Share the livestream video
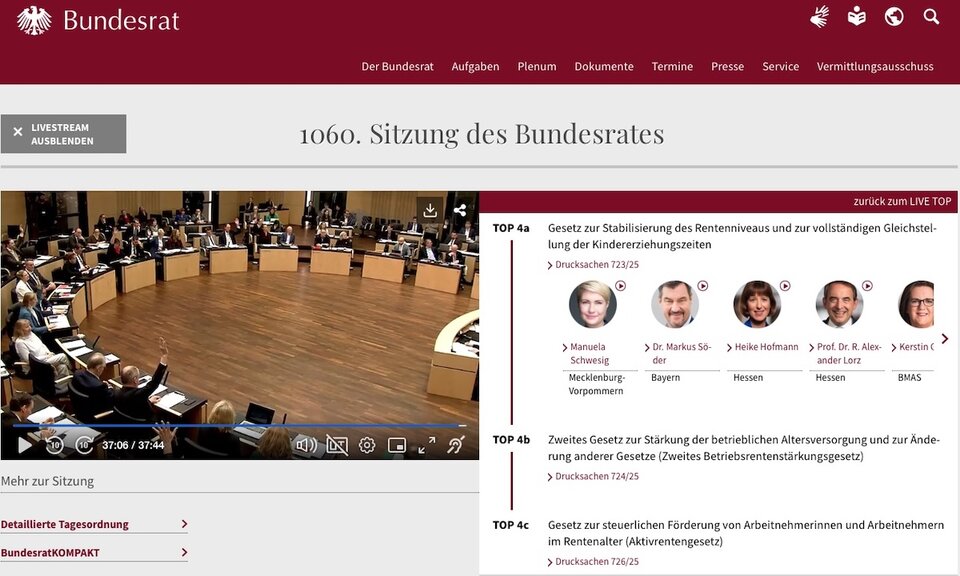This screenshot has height=576, width=960. [460, 209]
